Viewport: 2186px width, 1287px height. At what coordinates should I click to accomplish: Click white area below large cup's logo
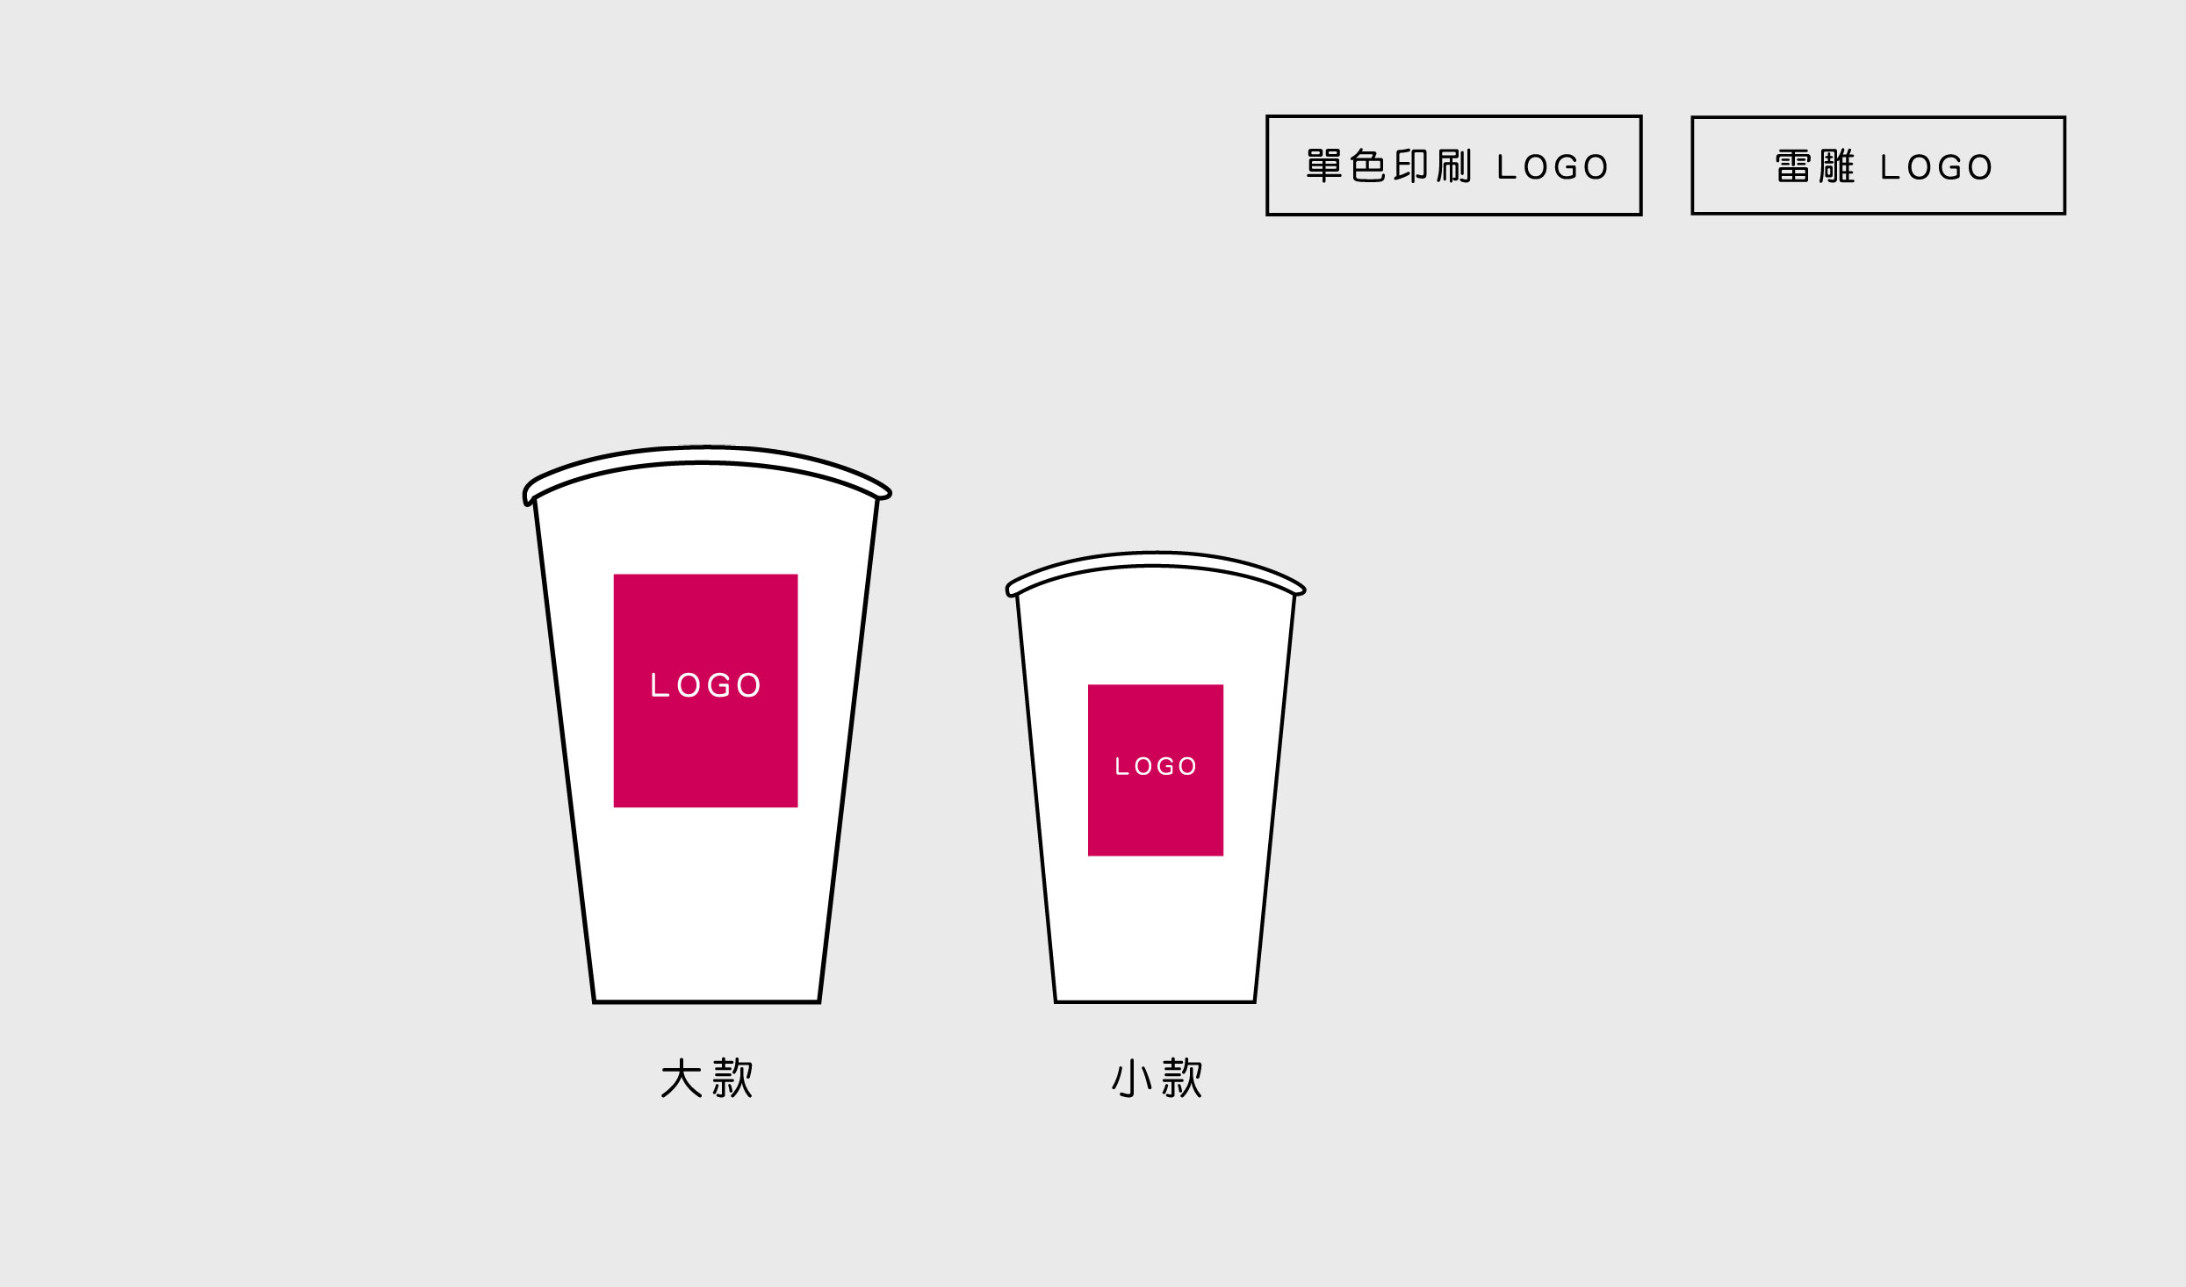click(x=706, y=900)
